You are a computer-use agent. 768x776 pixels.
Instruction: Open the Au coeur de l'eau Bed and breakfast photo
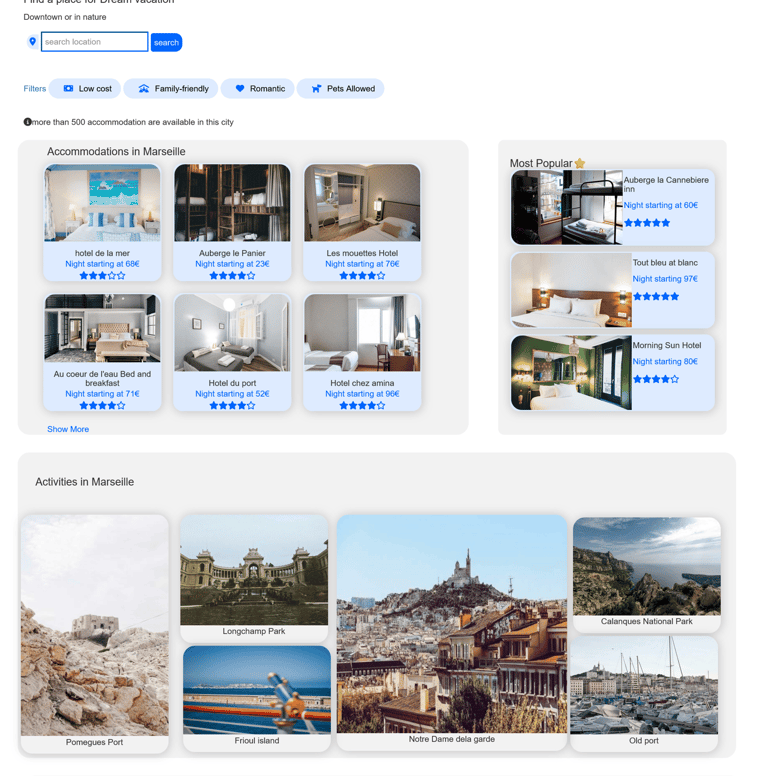pos(102,328)
